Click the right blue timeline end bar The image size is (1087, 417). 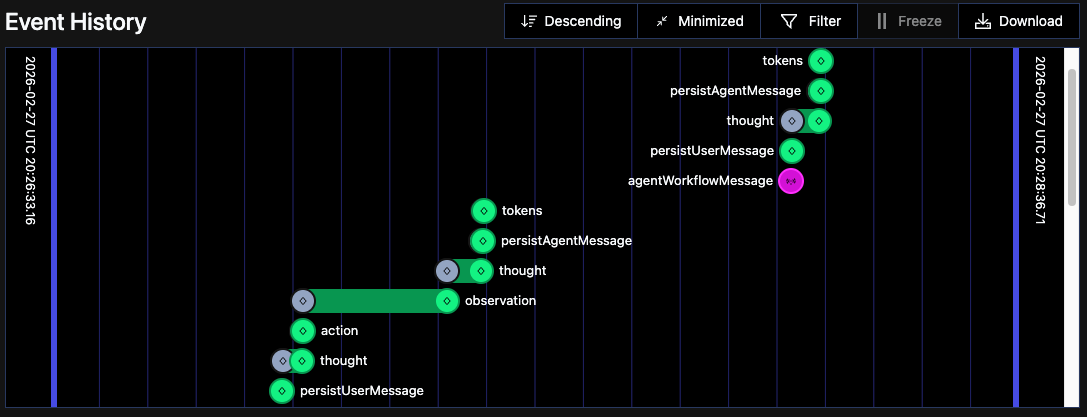1016,227
